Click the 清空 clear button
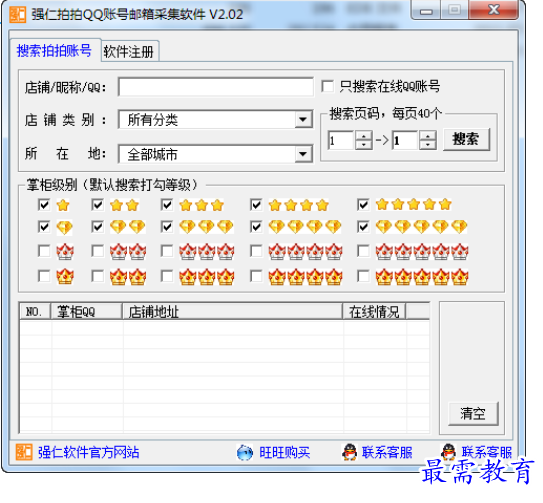Screen dimensions: 543x503 [473, 414]
